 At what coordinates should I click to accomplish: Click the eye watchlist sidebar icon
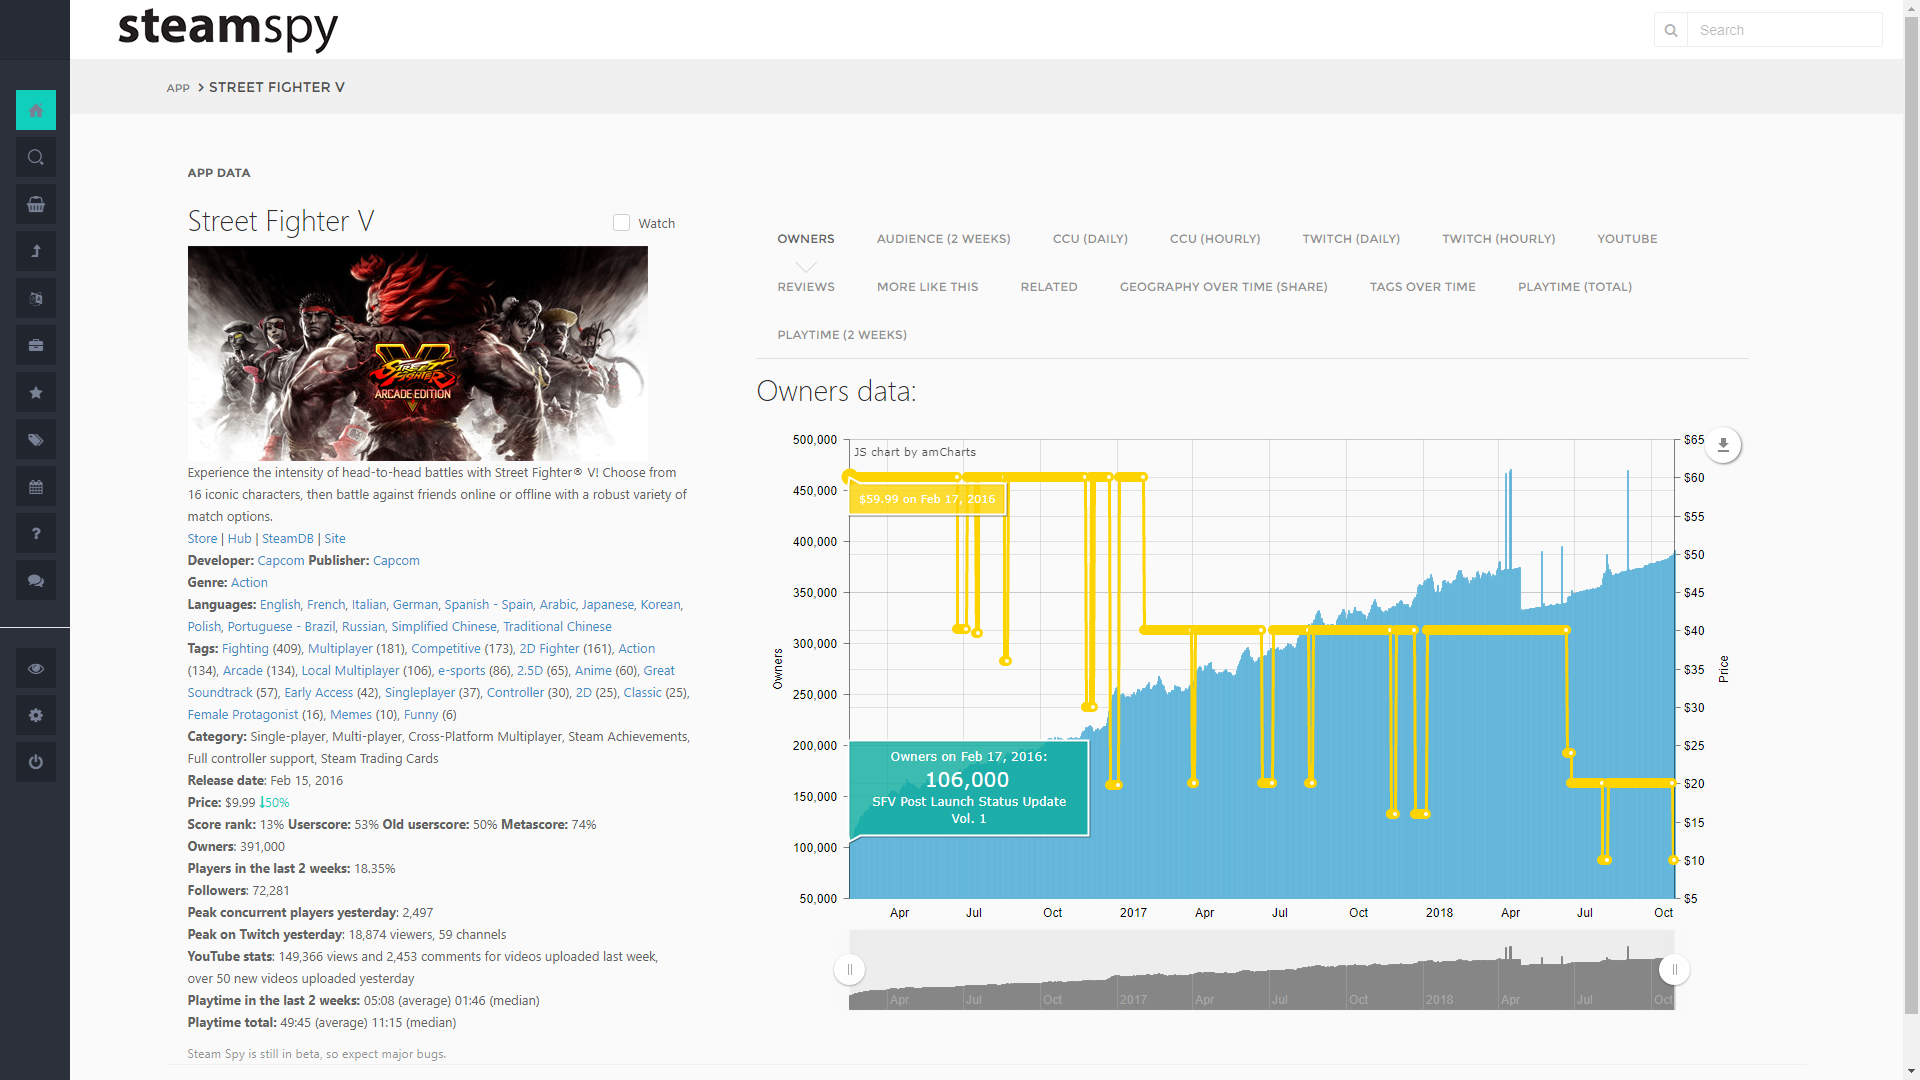36,668
